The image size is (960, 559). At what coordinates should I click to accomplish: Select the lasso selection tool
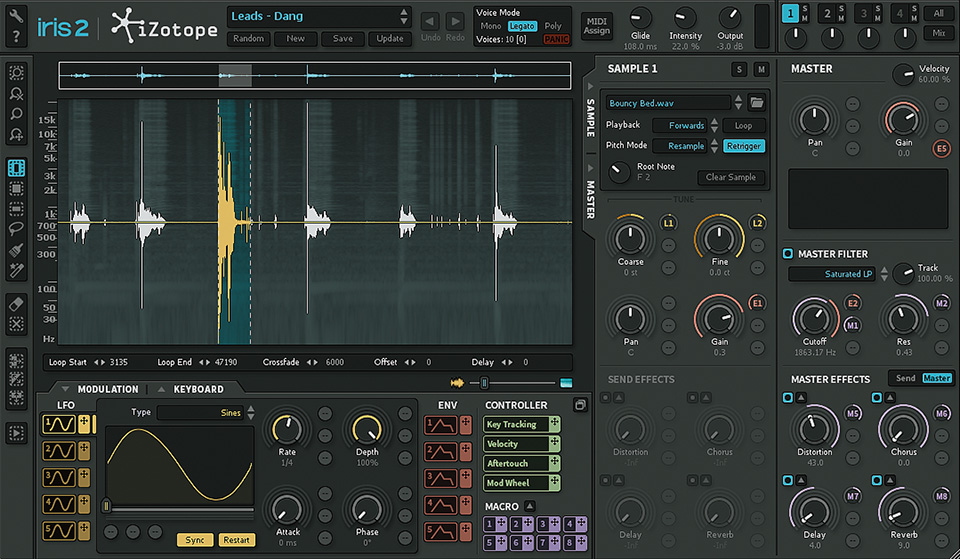point(17,229)
